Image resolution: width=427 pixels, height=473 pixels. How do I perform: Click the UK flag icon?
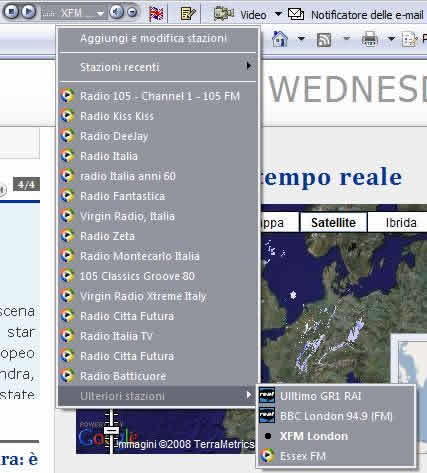(156, 14)
